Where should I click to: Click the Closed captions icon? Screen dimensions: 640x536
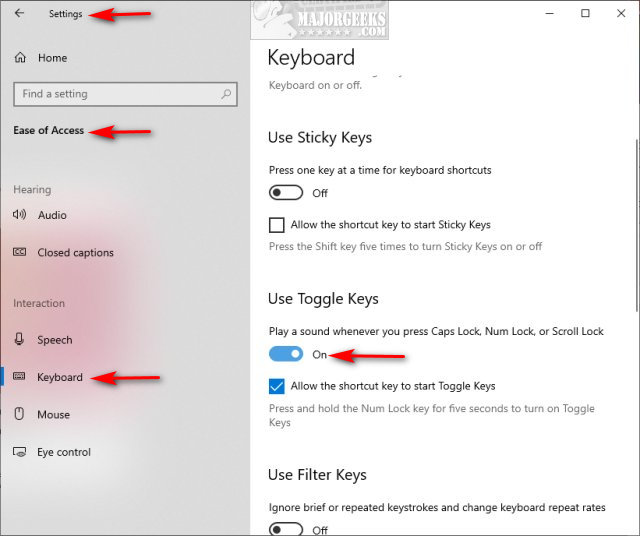tap(20, 253)
